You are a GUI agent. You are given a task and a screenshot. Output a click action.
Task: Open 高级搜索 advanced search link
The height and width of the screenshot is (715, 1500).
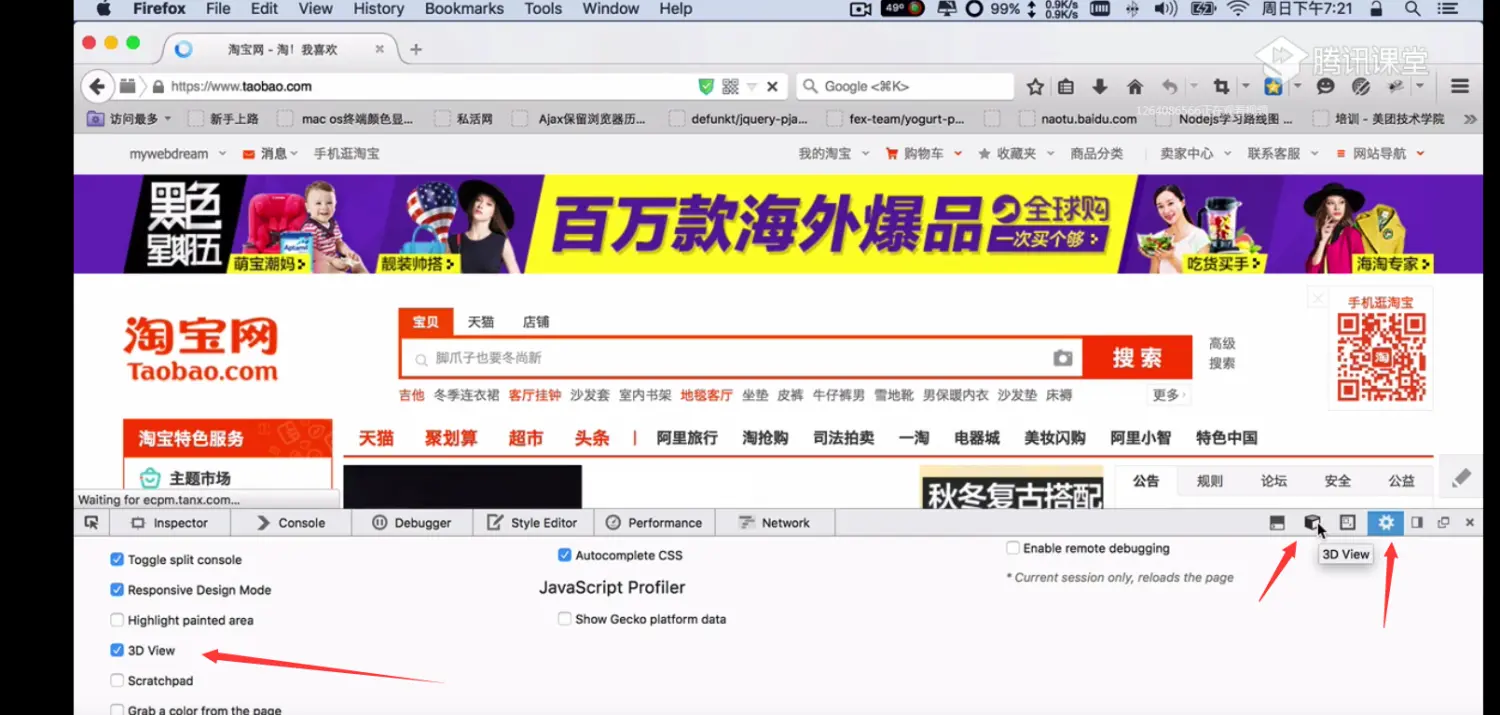tap(1222, 354)
